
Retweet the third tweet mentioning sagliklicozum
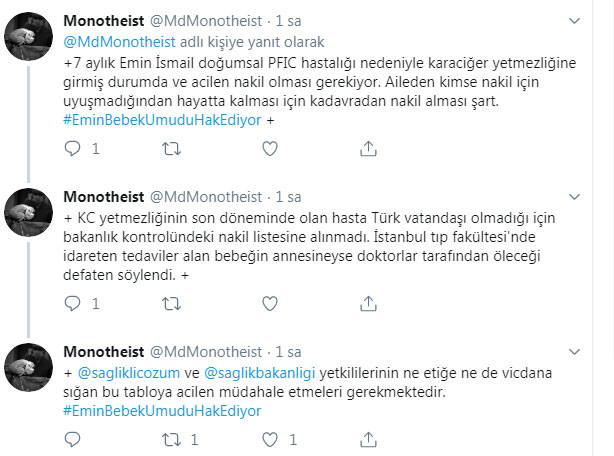[x=172, y=439]
